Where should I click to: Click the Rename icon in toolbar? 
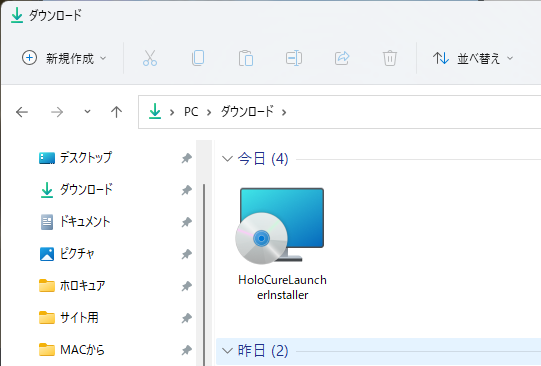pyautogui.click(x=294, y=58)
